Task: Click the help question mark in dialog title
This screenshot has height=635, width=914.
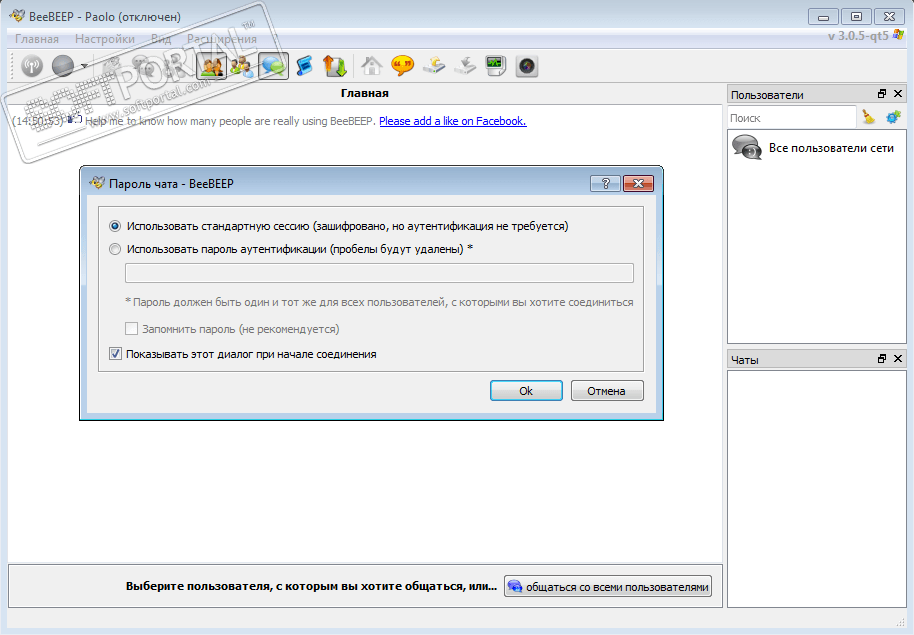Action: click(x=605, y=184)
